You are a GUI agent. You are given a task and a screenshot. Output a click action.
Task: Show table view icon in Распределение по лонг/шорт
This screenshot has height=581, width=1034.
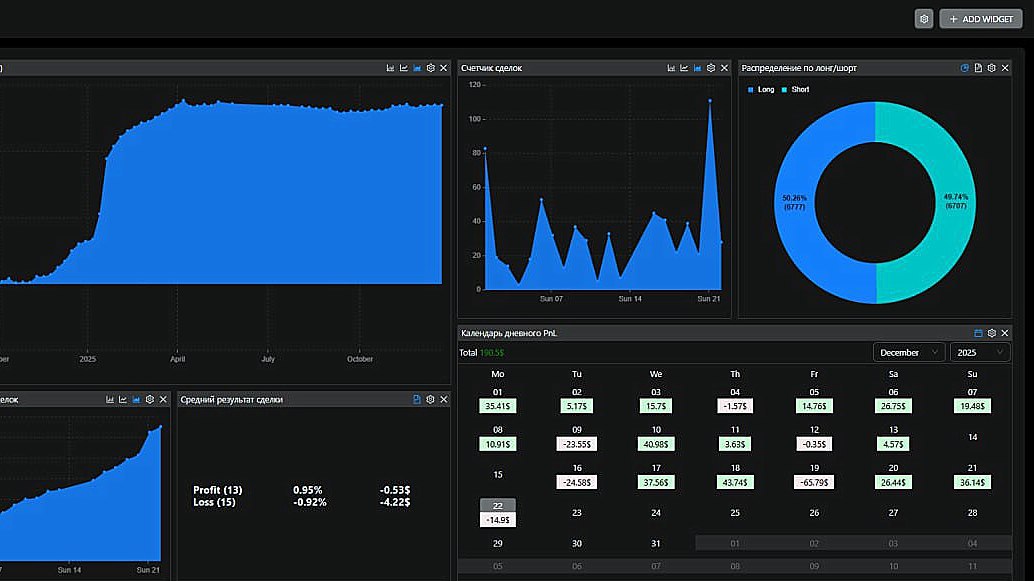click(978, 68)
